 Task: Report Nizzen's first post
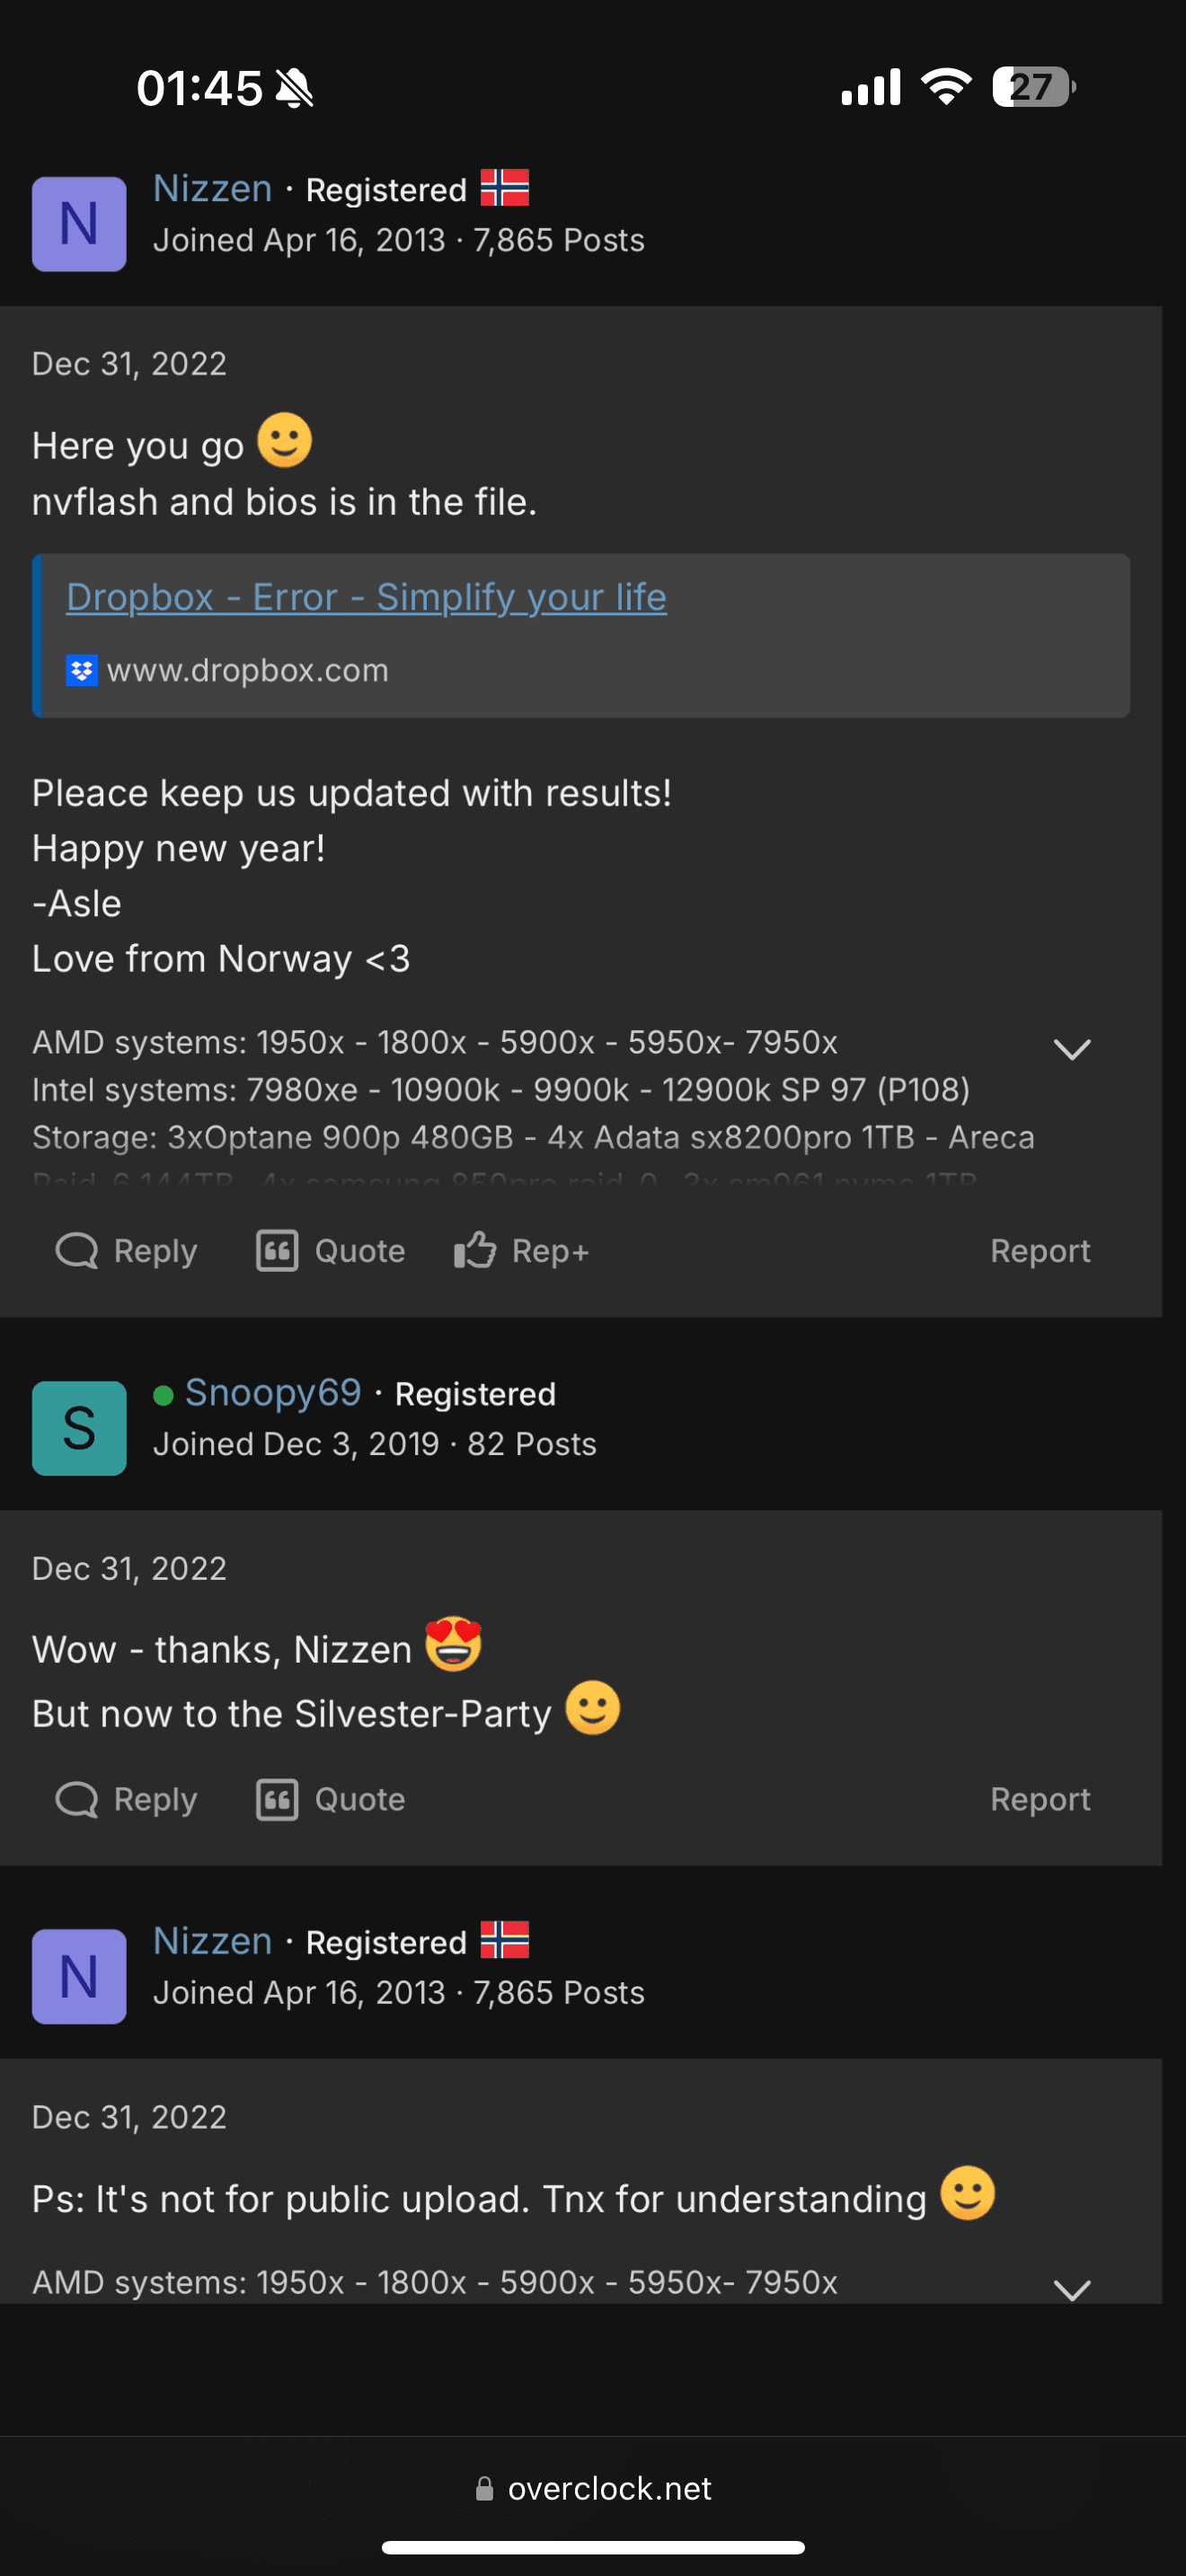point(1040,1251)
